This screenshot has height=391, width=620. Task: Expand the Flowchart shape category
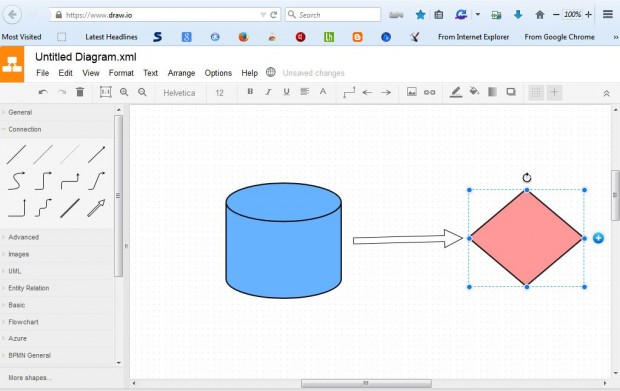pos(23,322)
